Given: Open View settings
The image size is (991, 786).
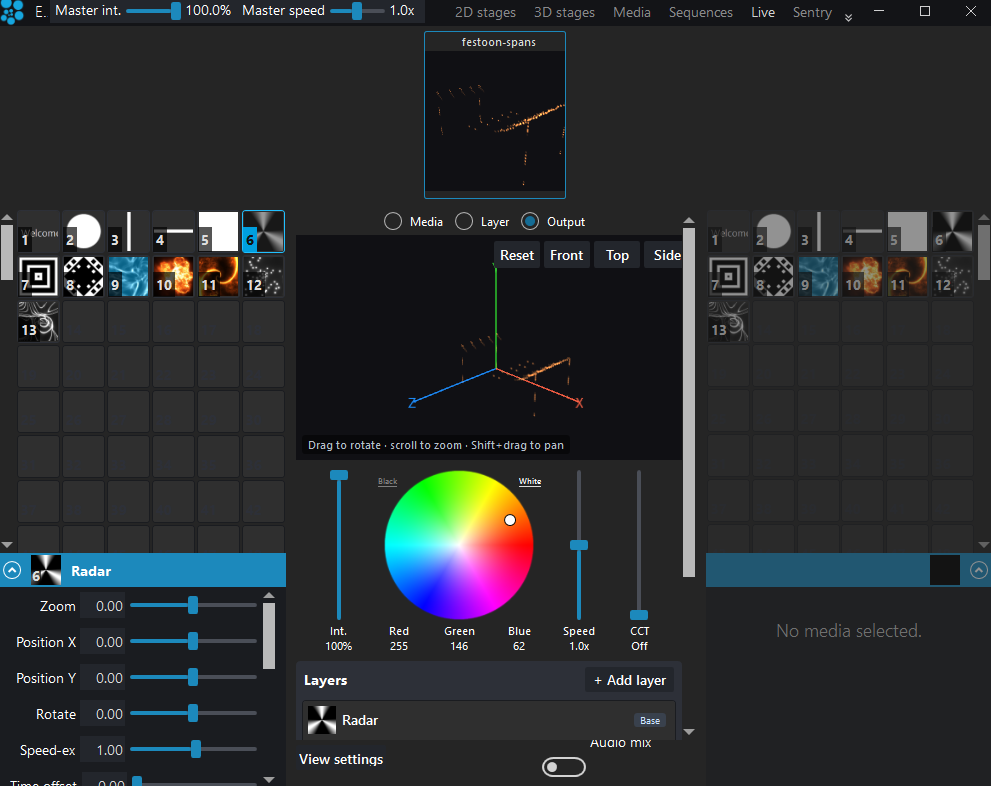Looking at the screenshot, I should 341,759.
